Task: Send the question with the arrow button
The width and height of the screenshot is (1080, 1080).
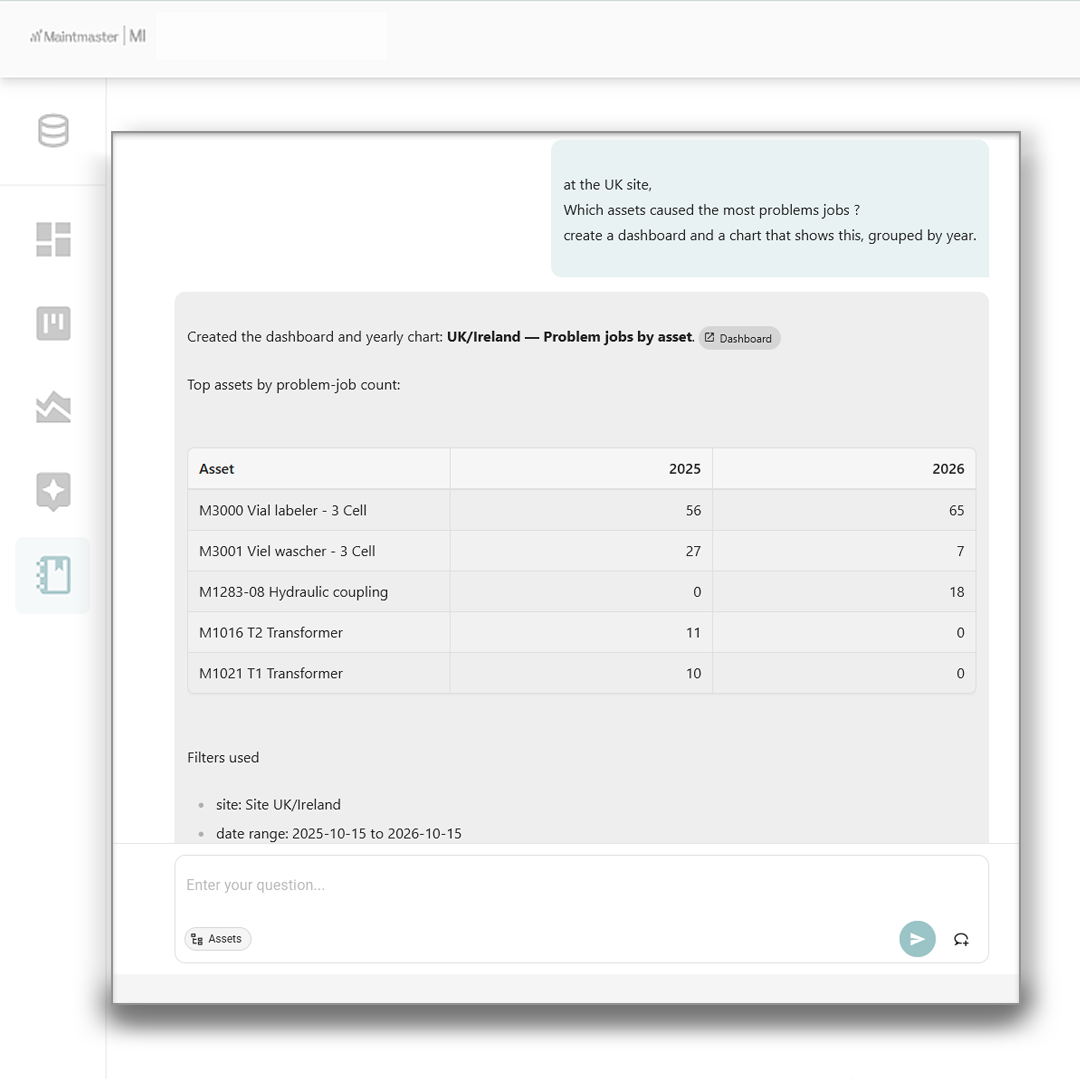Action: pyautogui.click(x=917, y=939)
